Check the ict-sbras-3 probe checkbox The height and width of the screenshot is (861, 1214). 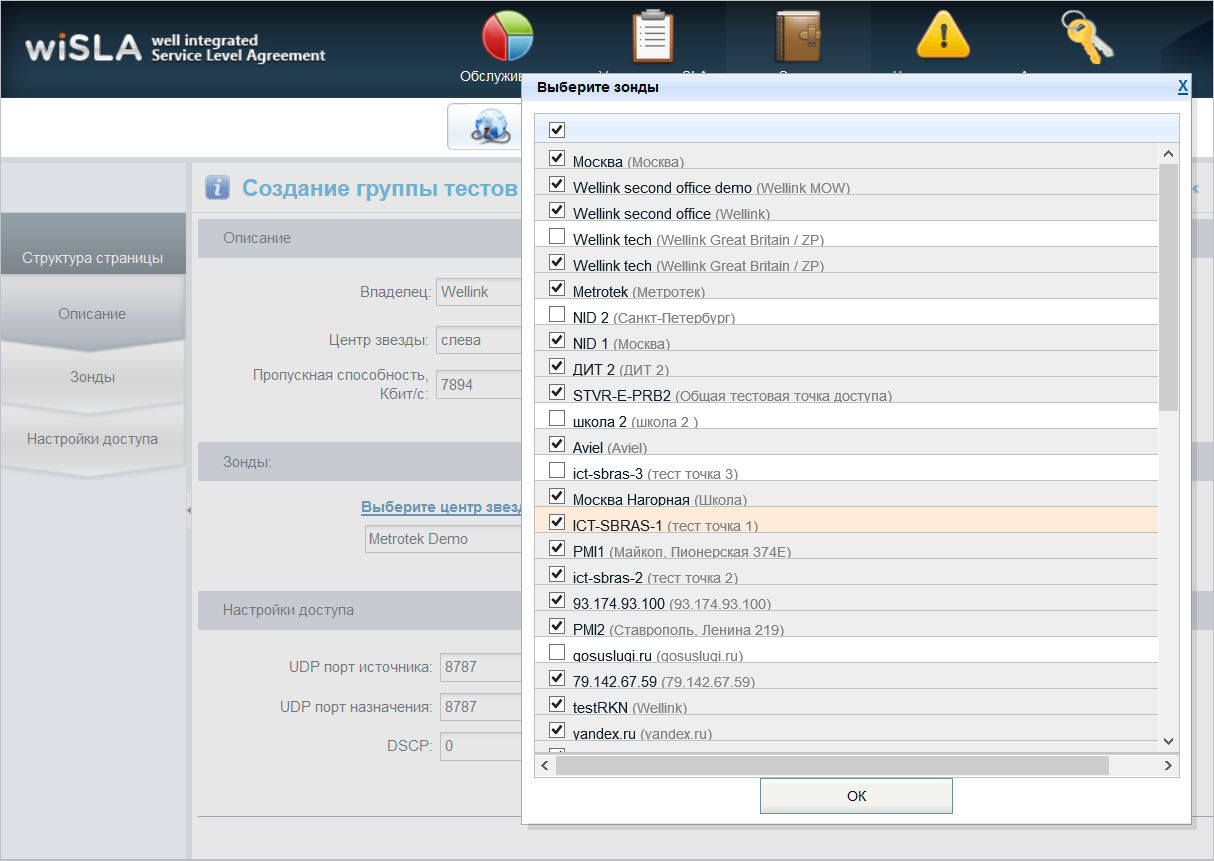(557, 470)
